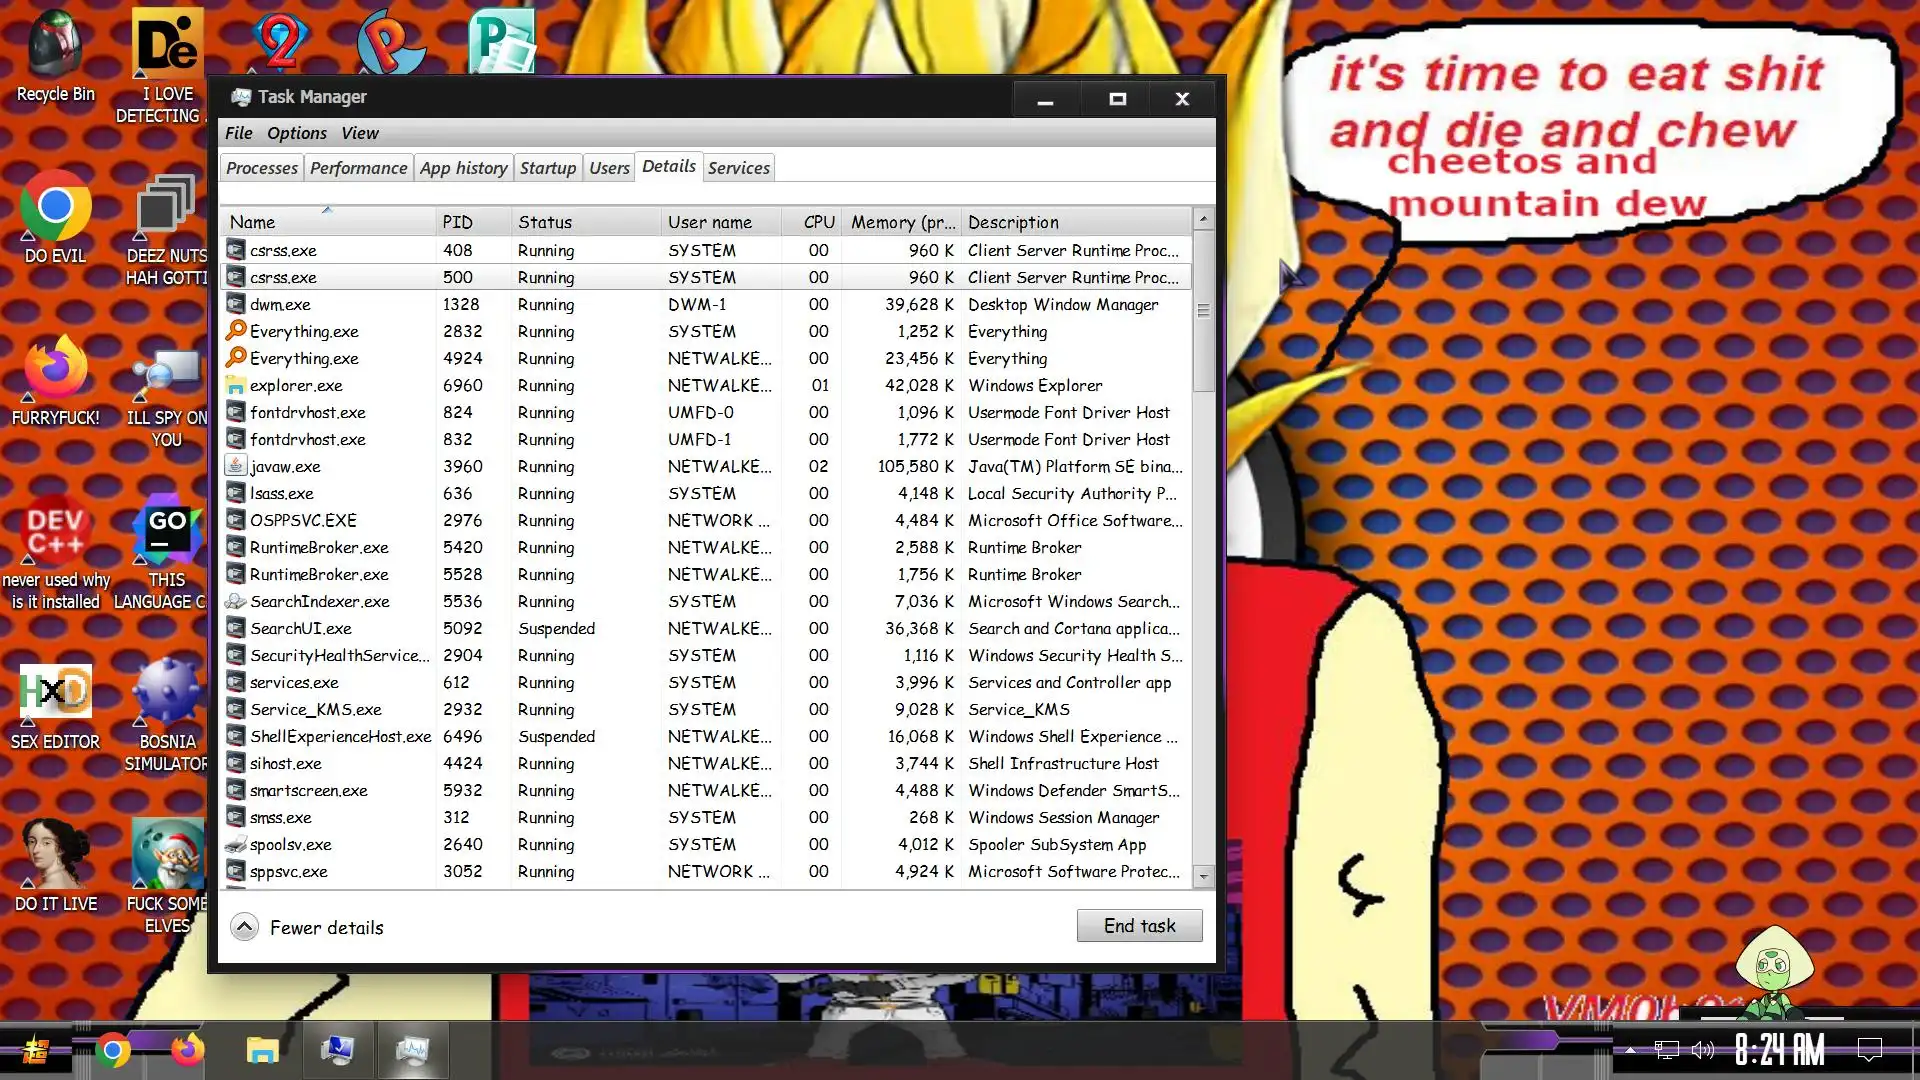Open Firefox from the taskbar

(187, 1051)
